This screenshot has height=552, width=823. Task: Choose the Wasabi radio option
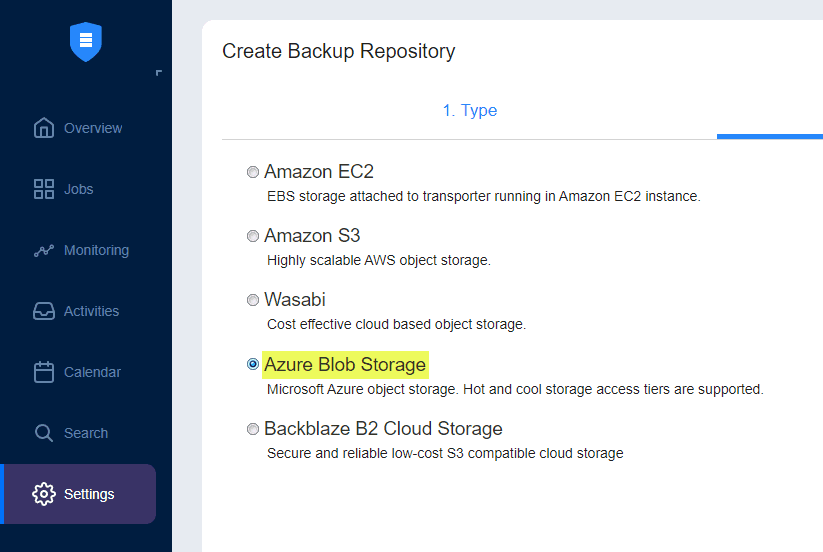253,300
